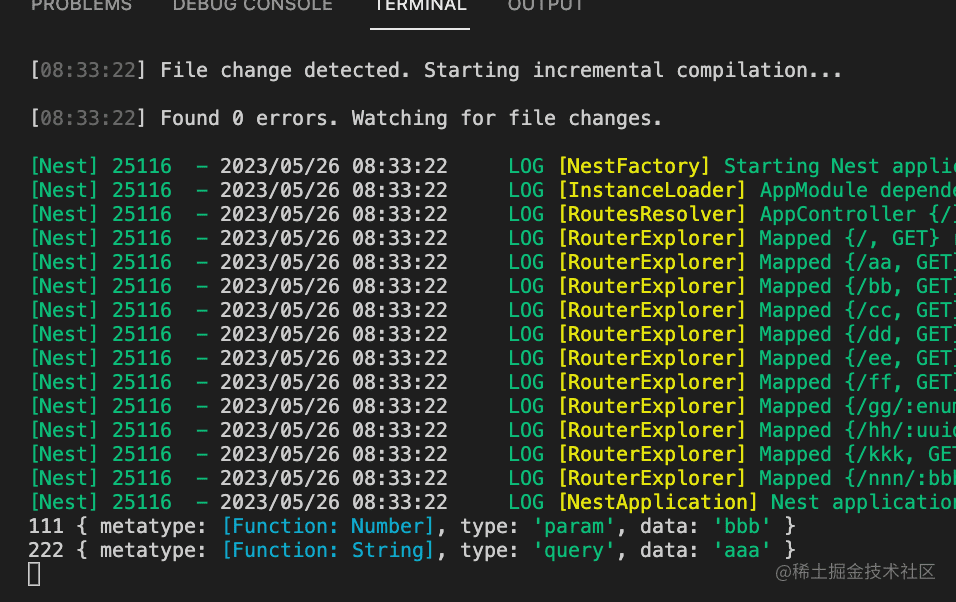
Task: Click the 'bbb' data value
Action: [742, 526]
